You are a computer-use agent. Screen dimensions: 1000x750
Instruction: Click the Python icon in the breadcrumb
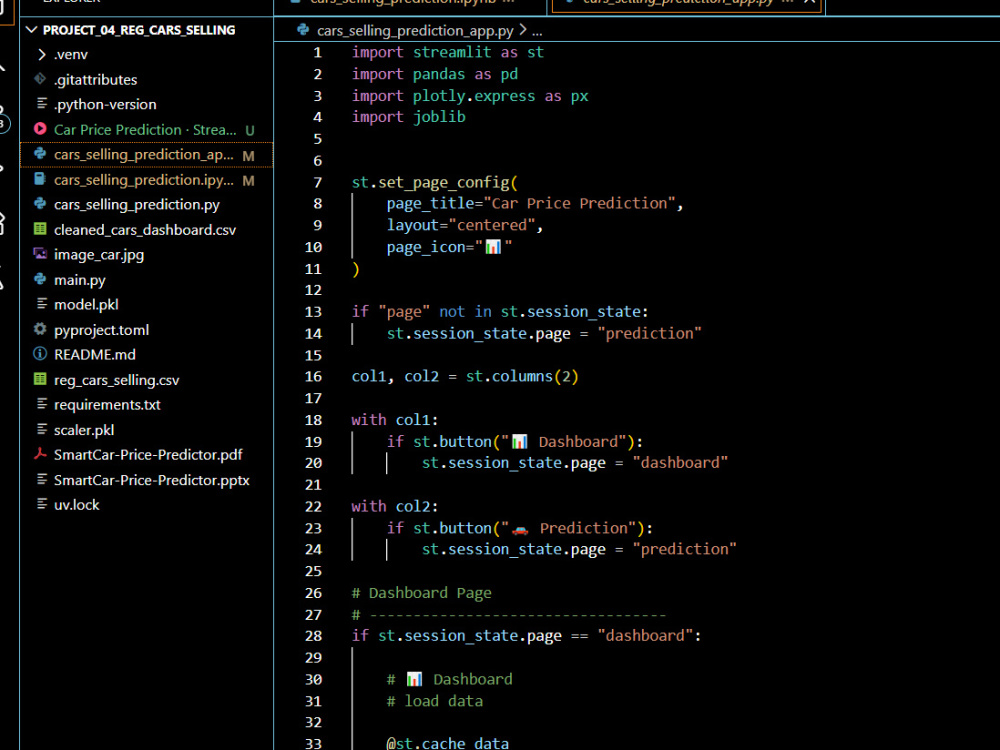click(x=304, y=30)
